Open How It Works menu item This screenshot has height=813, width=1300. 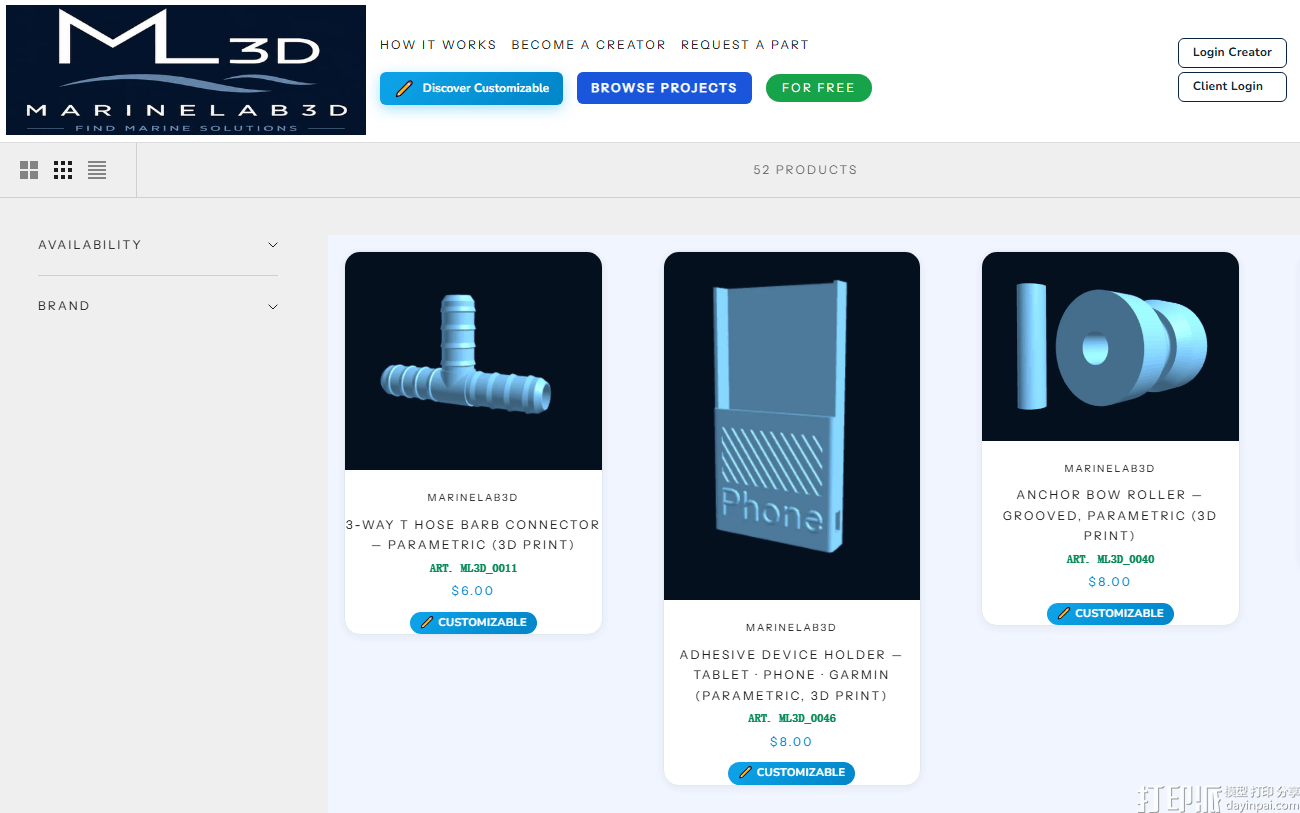click(x=438, y=45)
